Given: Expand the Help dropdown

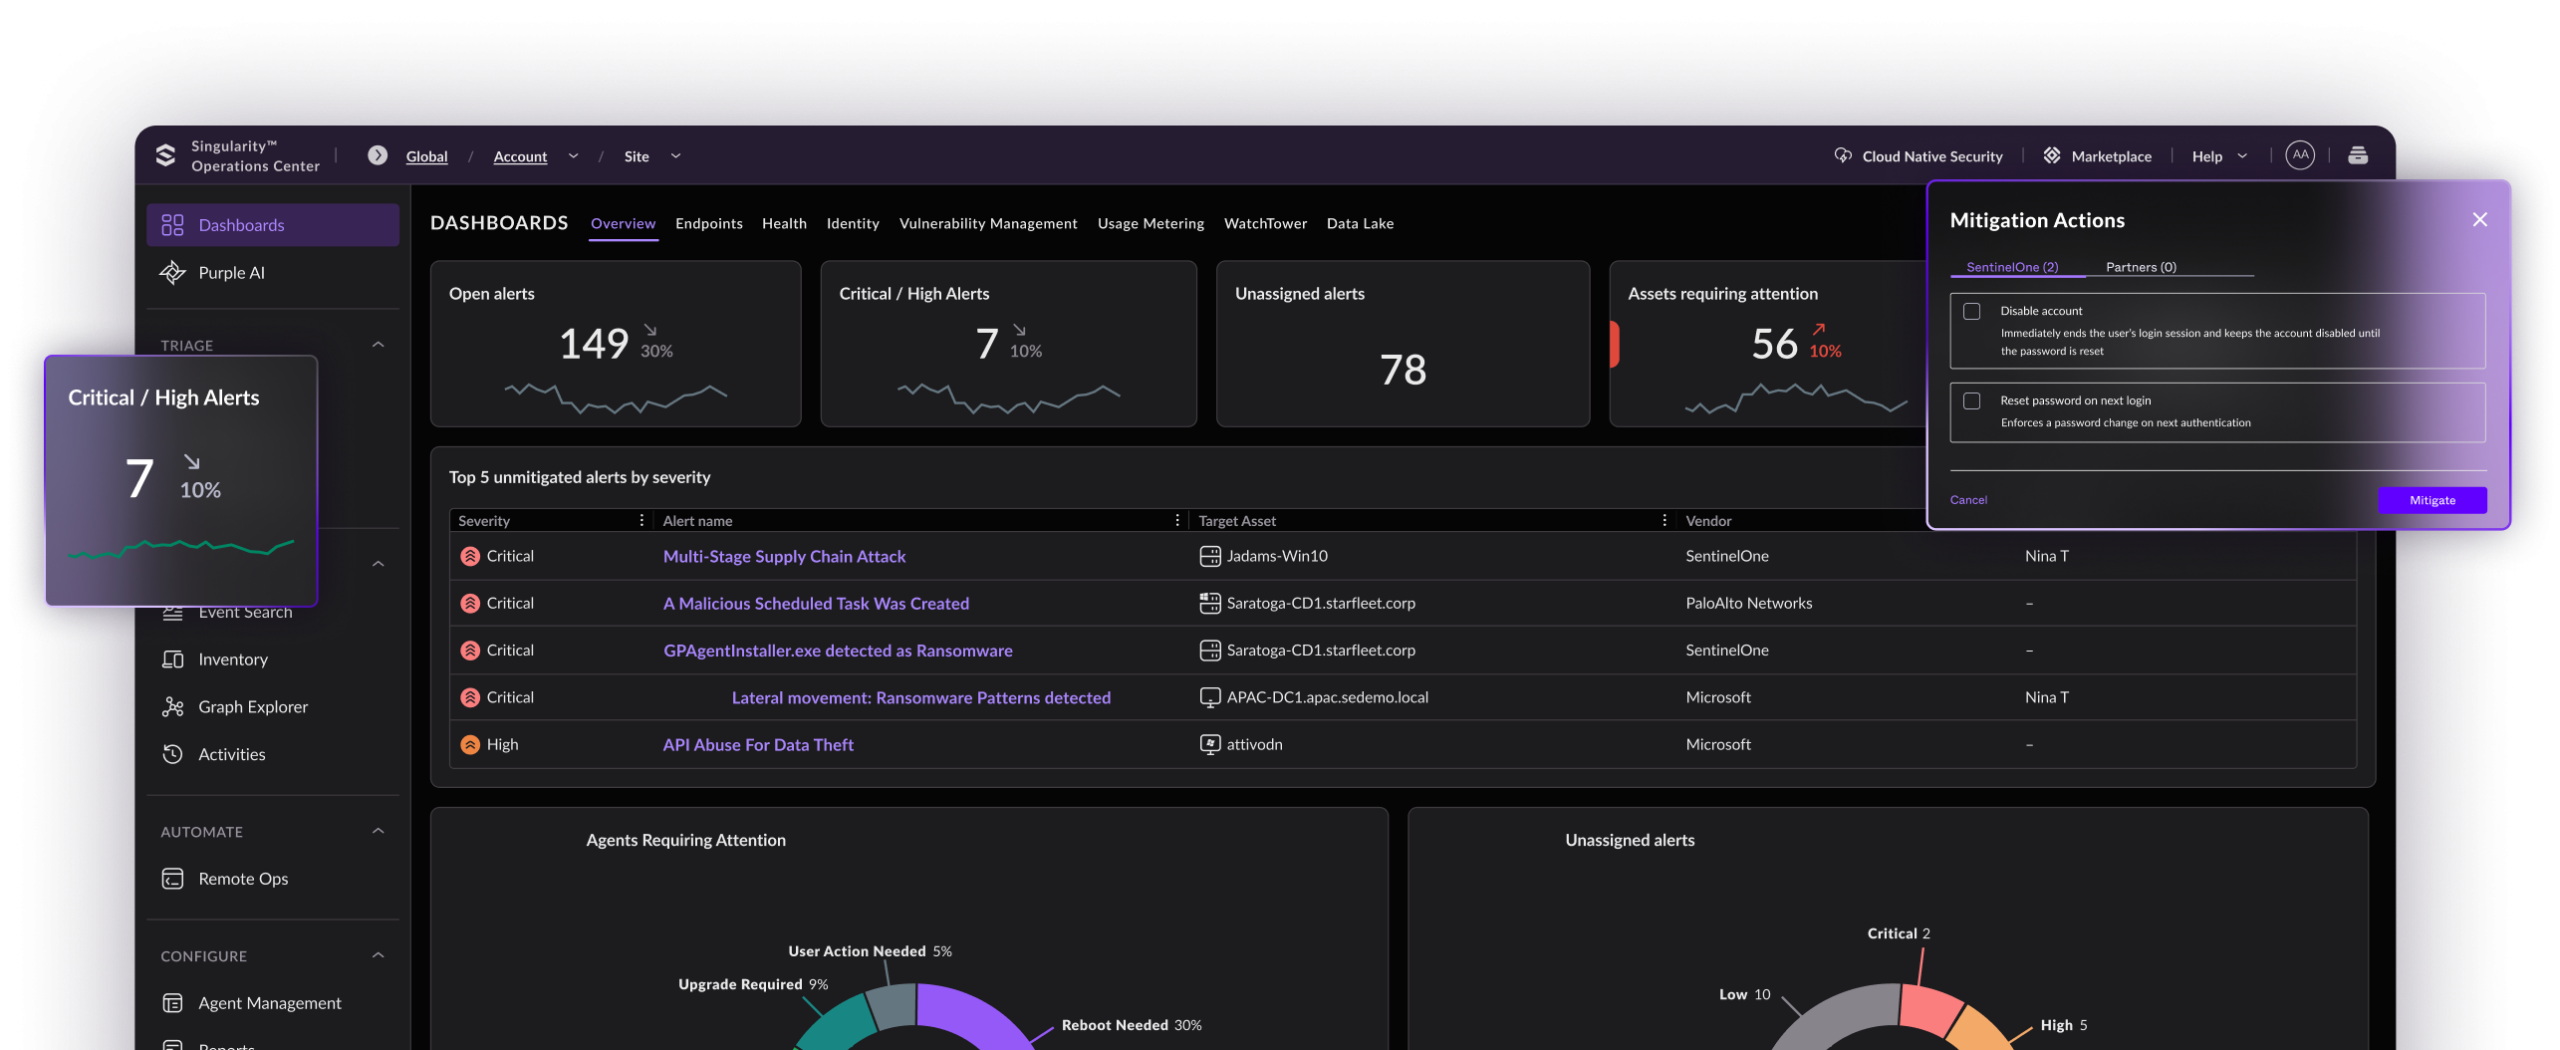Looking at the screenshot, I should pyautogui.click(x=2242, y=156).
